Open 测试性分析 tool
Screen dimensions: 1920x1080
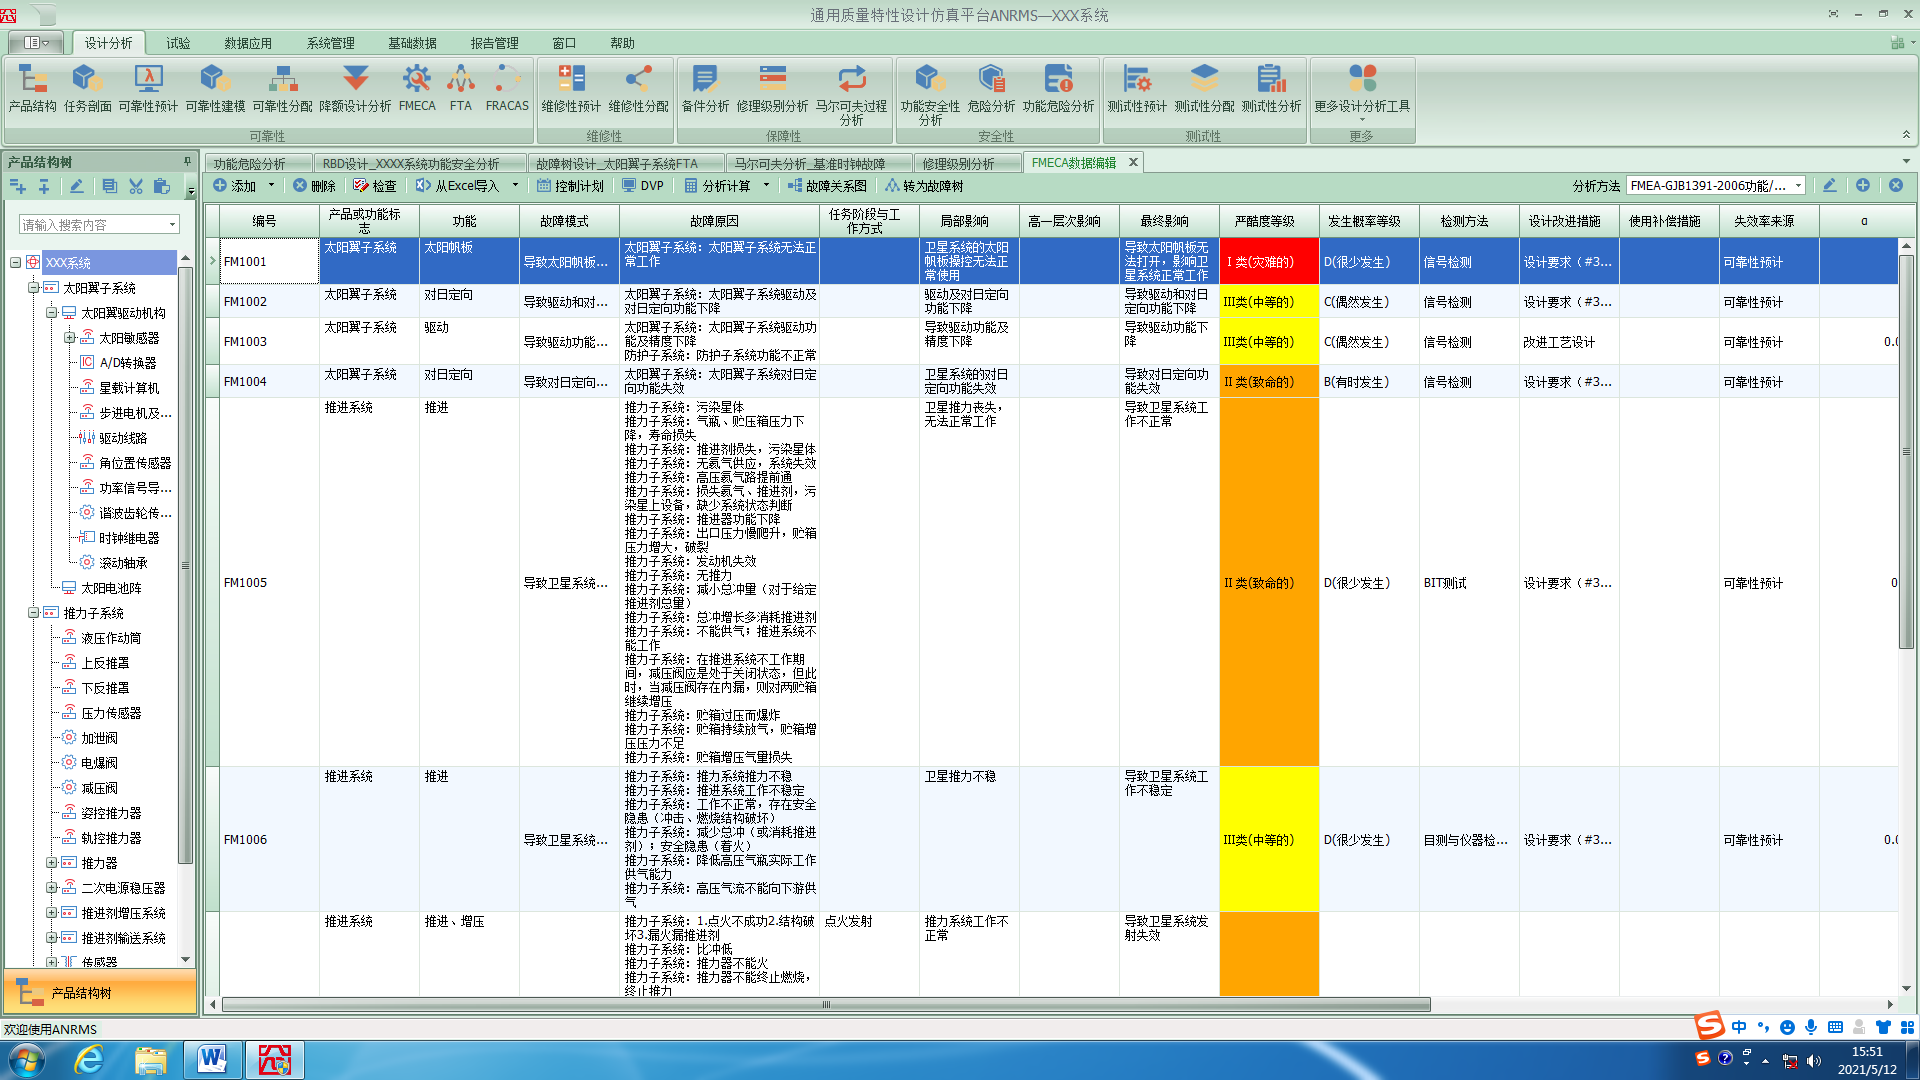pos(1271,88)
